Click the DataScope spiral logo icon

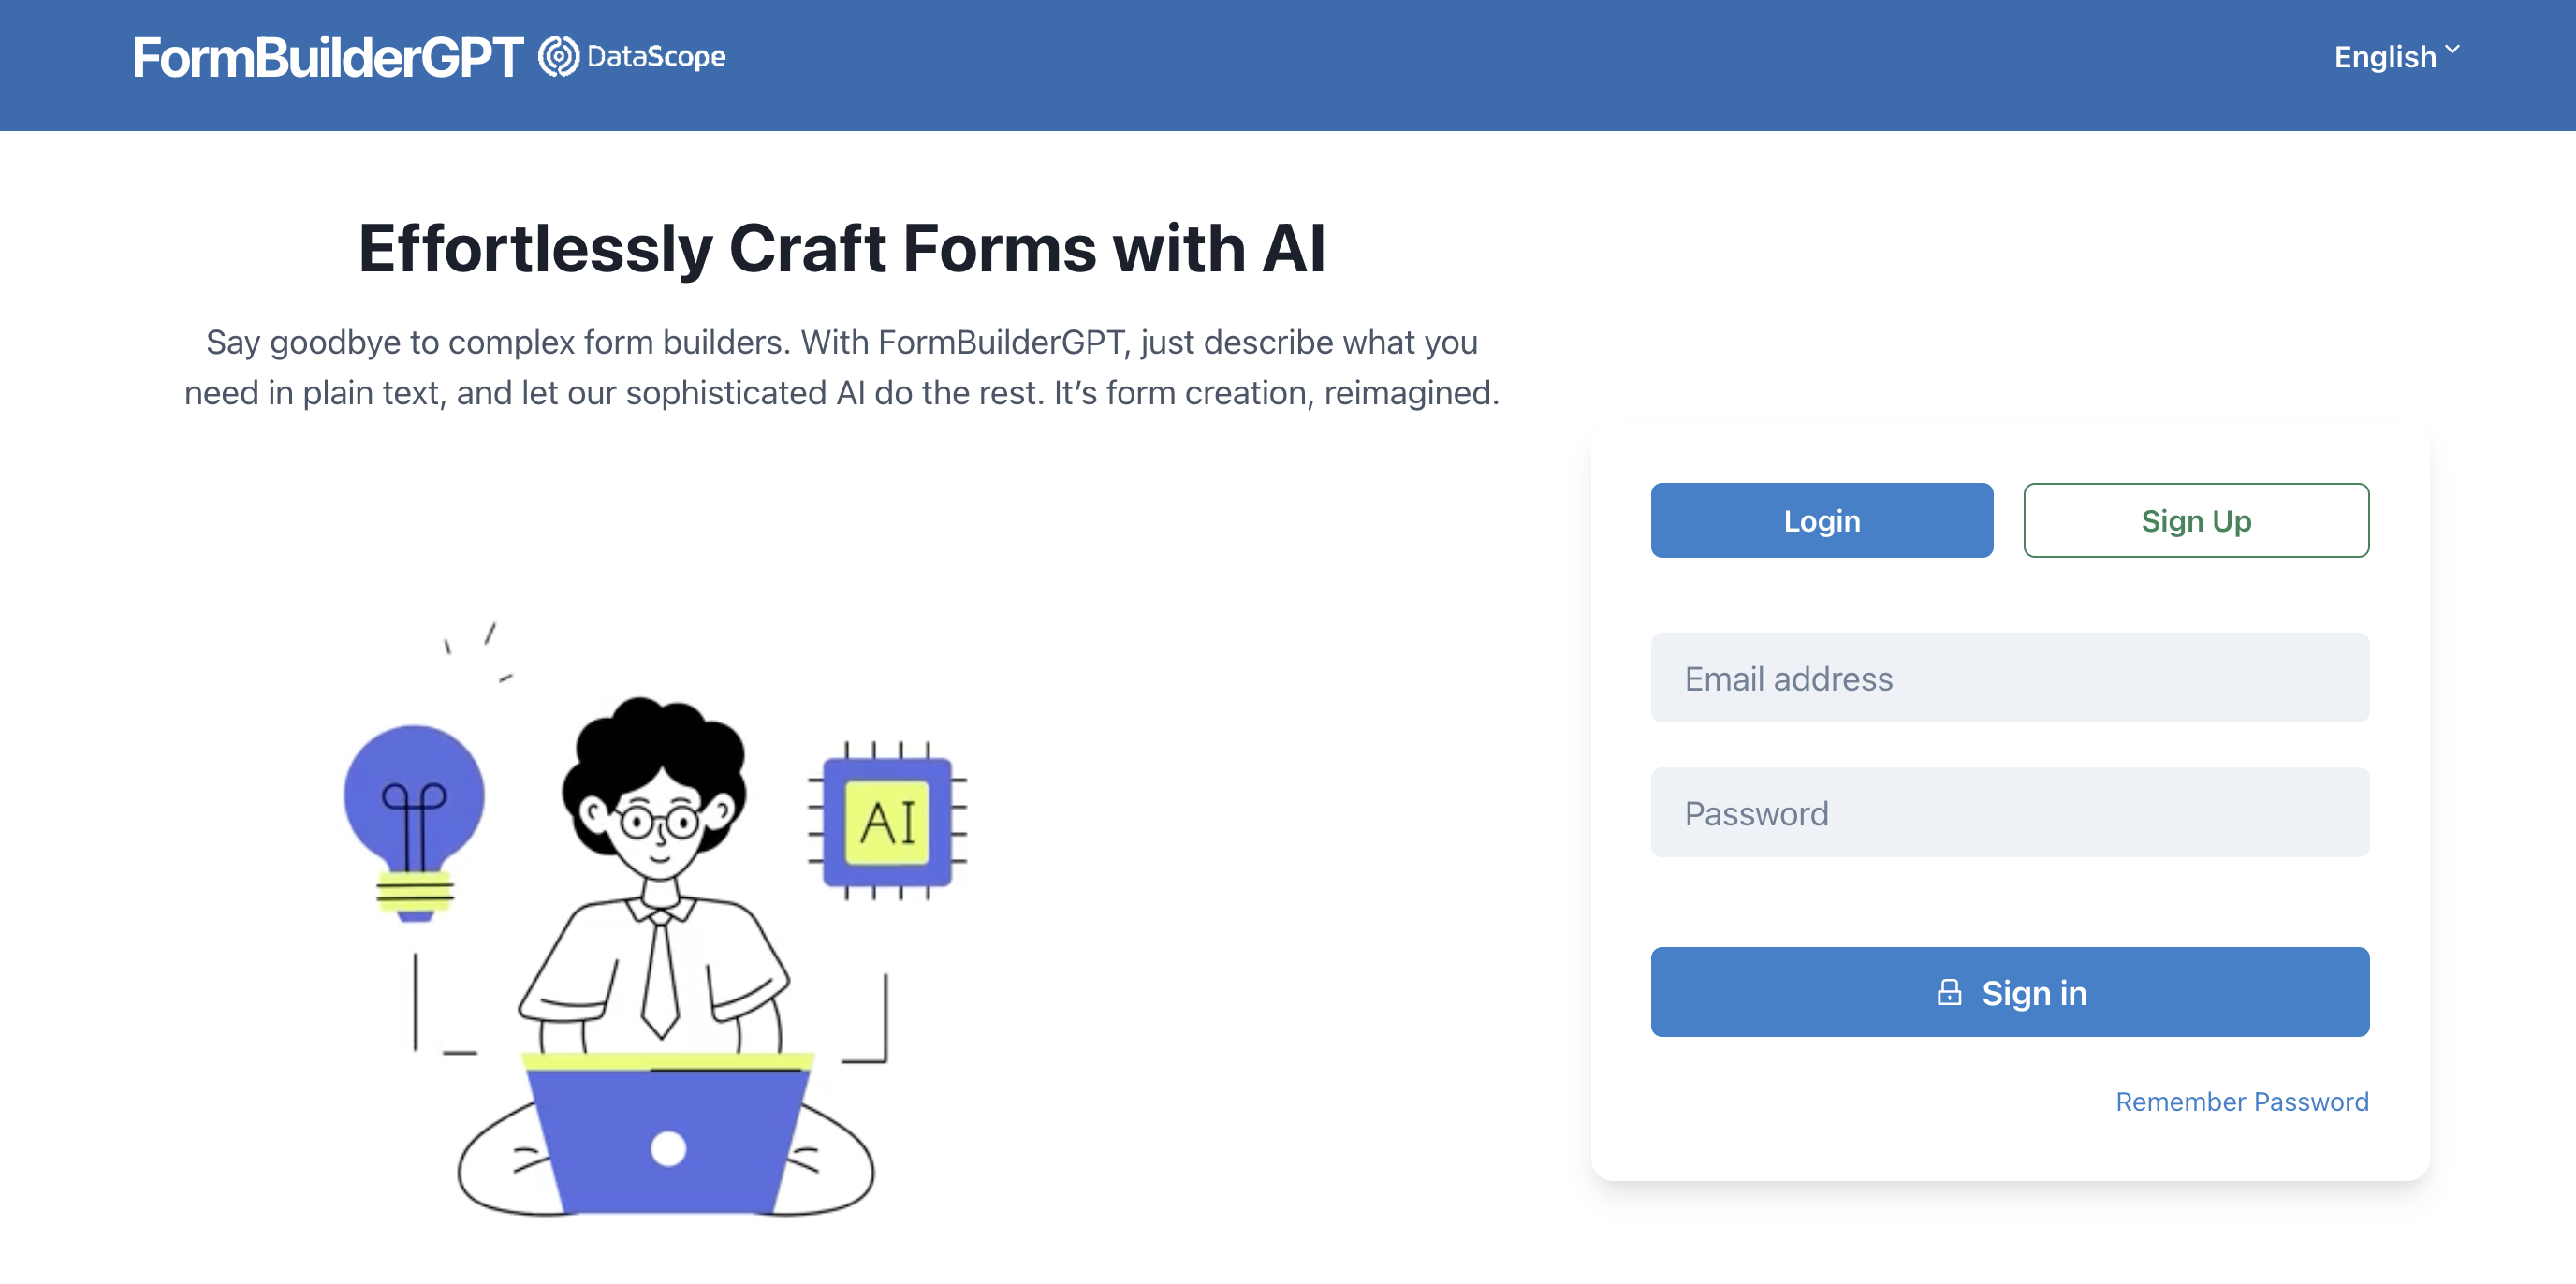click(x=559, y=57)
